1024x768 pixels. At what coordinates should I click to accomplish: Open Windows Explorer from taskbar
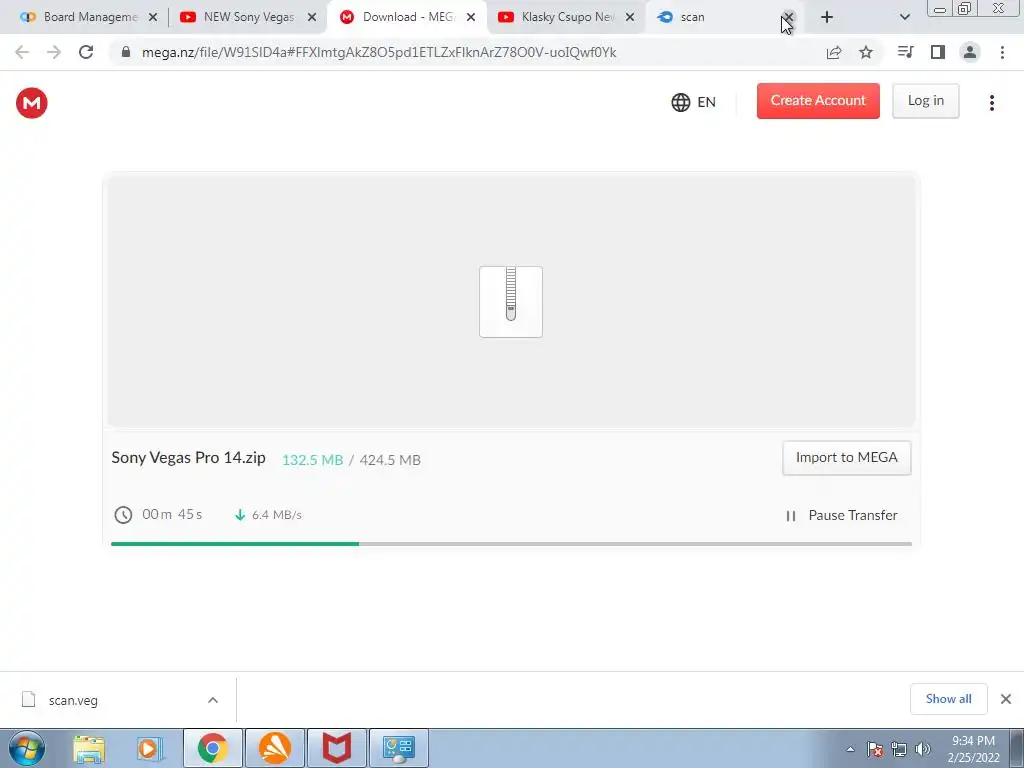(x=89, y=748)
